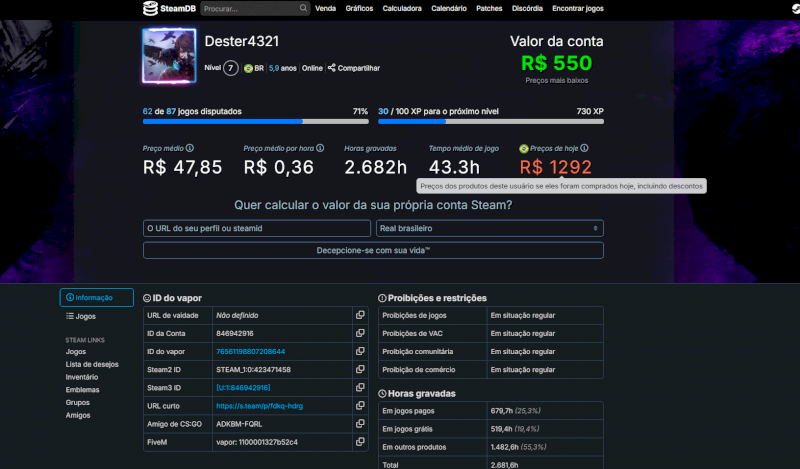Open Amigos Steam link
The width and height of the screenshot is (800, 469).
[78, 415]
